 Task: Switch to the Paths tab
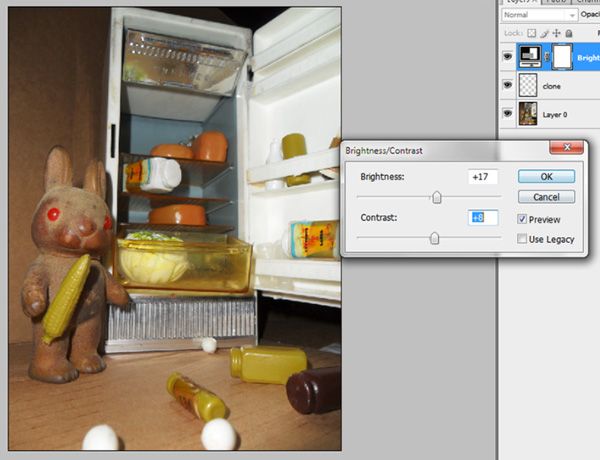[x=556, y=2]
